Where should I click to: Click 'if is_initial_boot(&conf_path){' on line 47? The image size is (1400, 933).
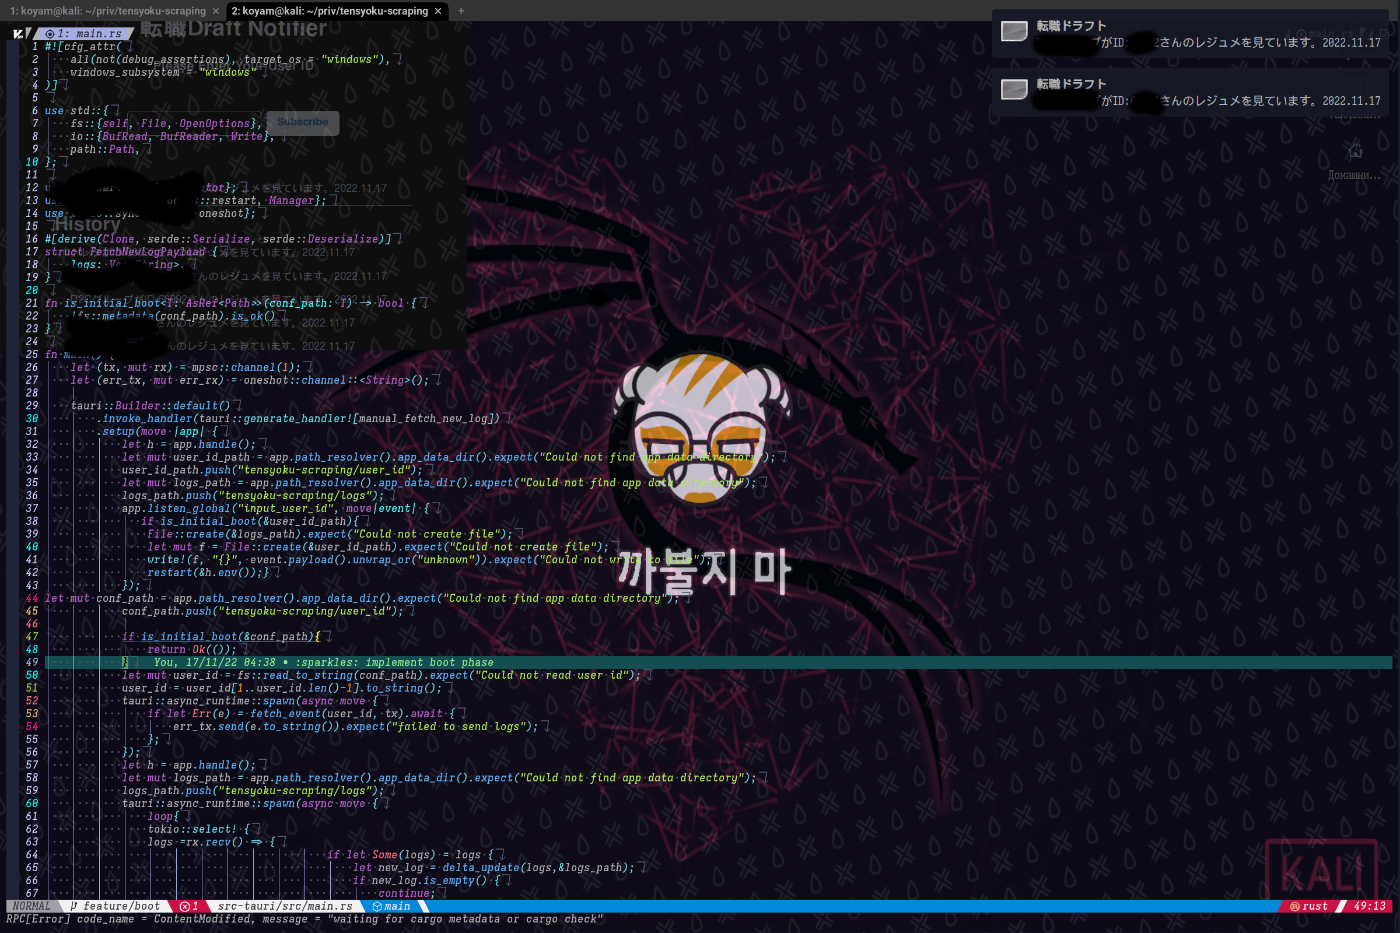221,637
